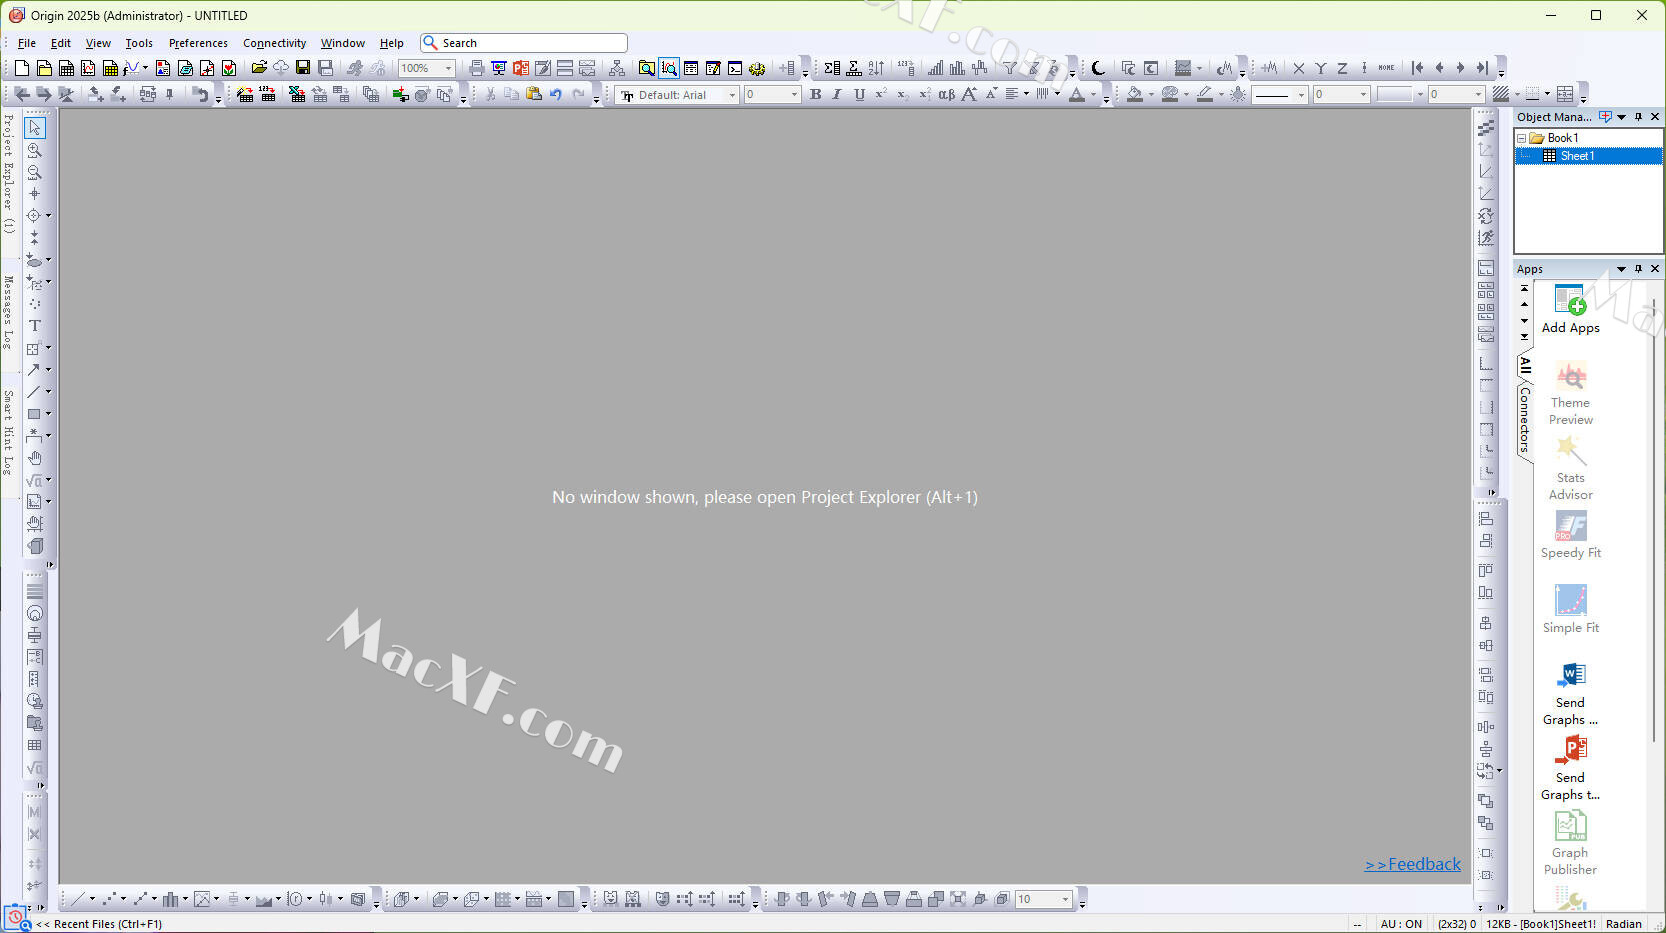Launch the Graph Publisher app
This screenshot has height=933, width=1666.
coord(1570,843)
